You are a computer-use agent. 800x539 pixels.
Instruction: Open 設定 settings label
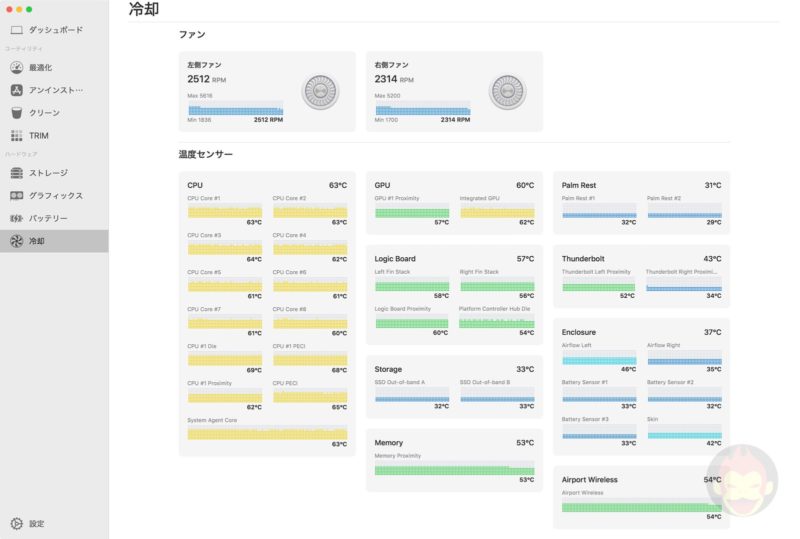36,524
